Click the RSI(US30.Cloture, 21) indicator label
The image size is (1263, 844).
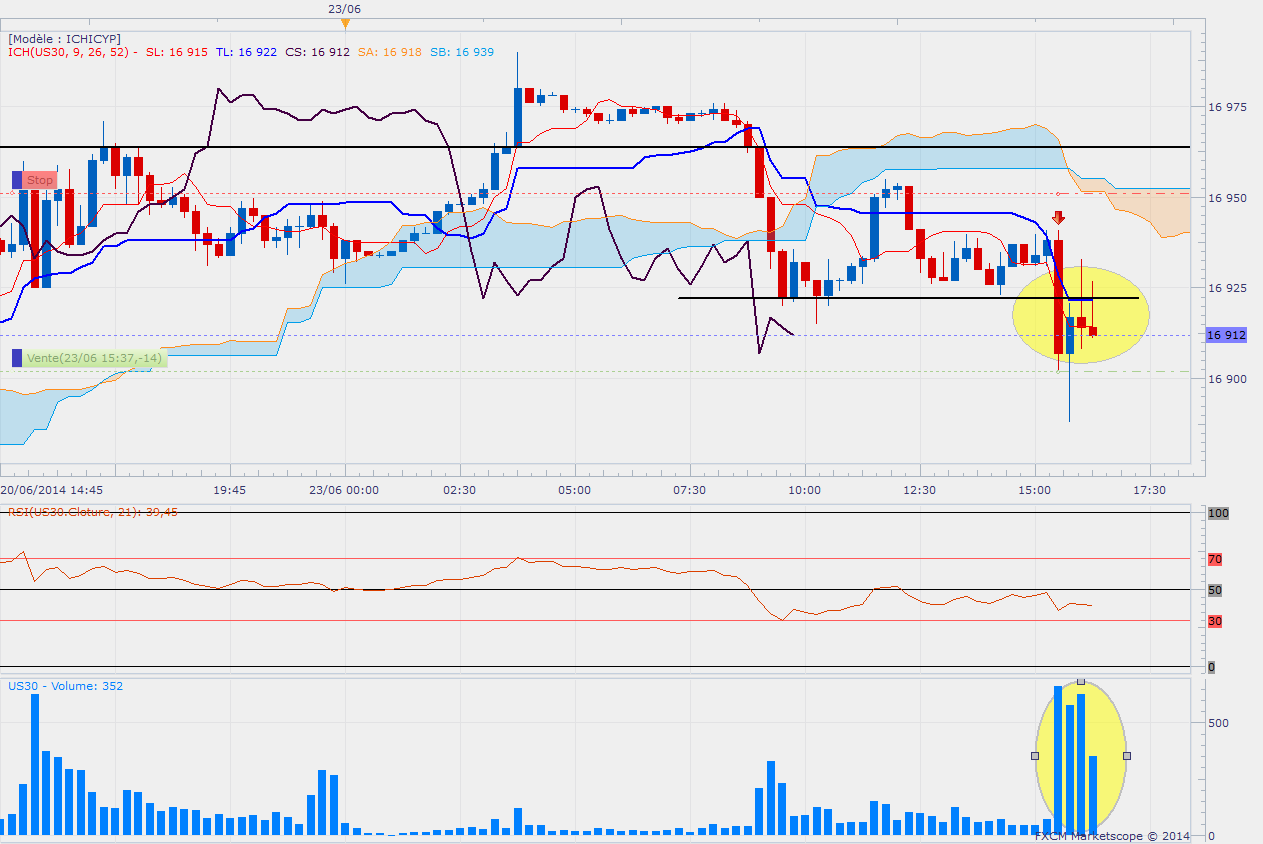click(94, 512)
